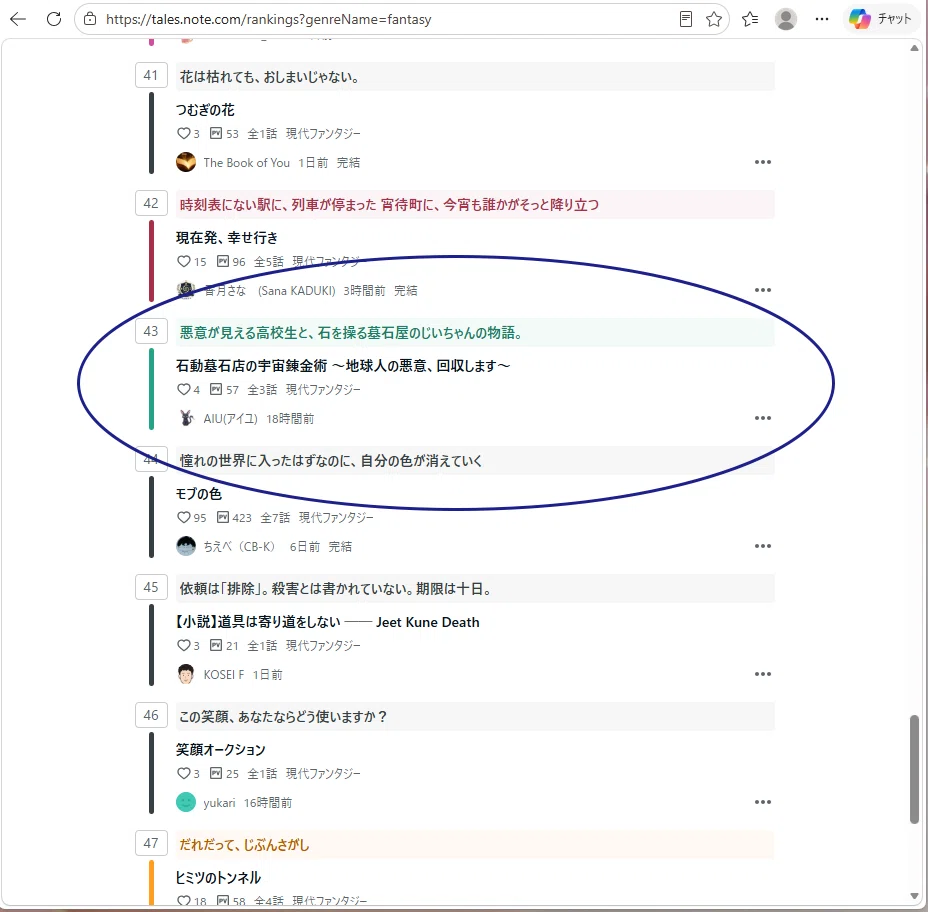Open KOSEI F author avatar
The width and height of the screenshot is (928, 912).
pyautogui.click(x=186, y=674)
